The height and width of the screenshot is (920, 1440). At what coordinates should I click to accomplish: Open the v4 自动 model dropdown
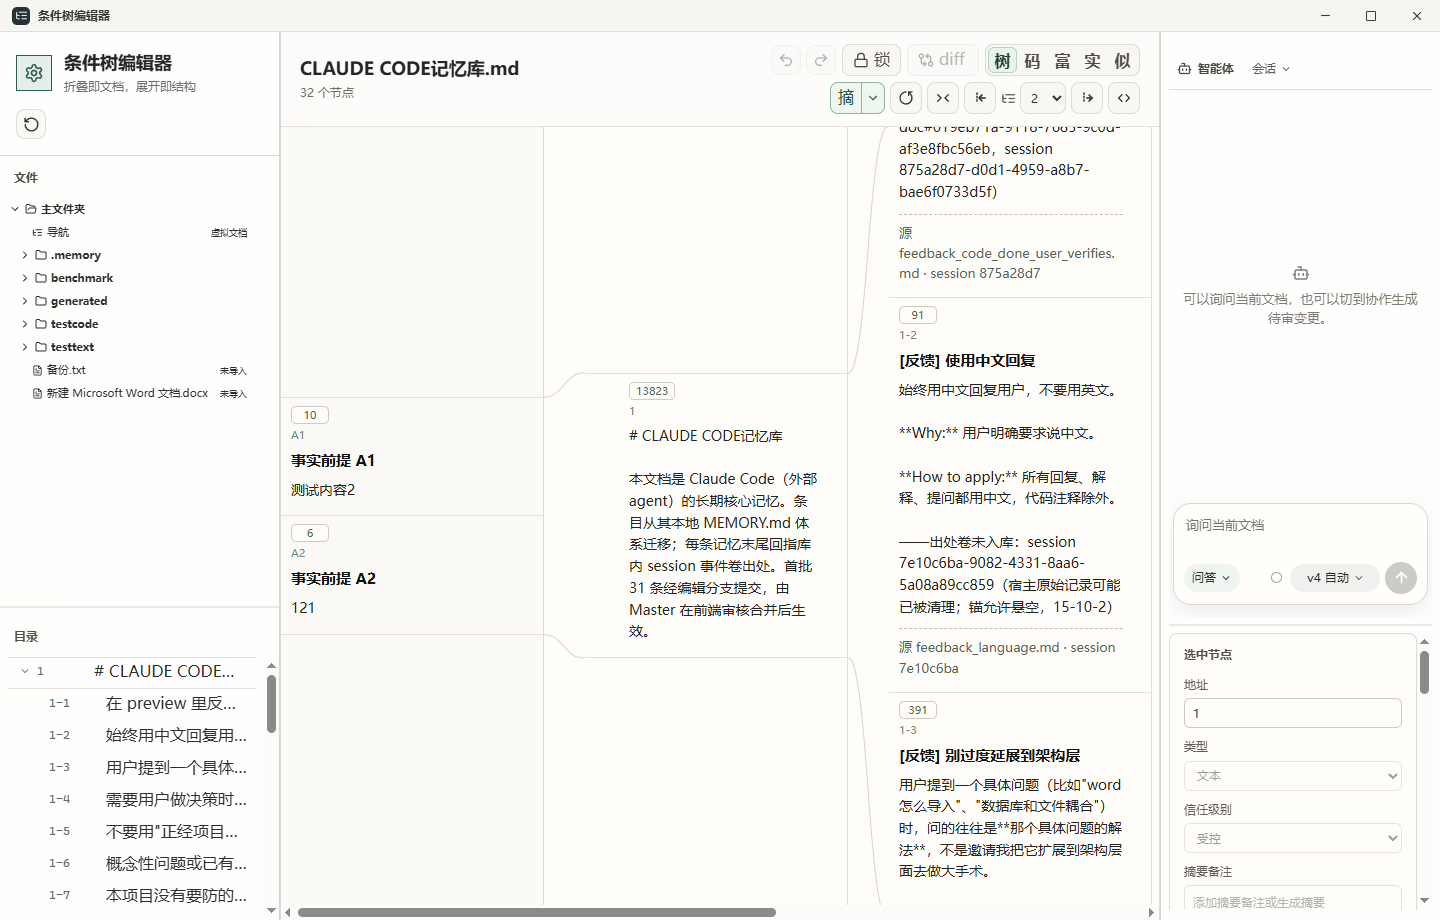pyautogui.click(x=1334, y=578)
